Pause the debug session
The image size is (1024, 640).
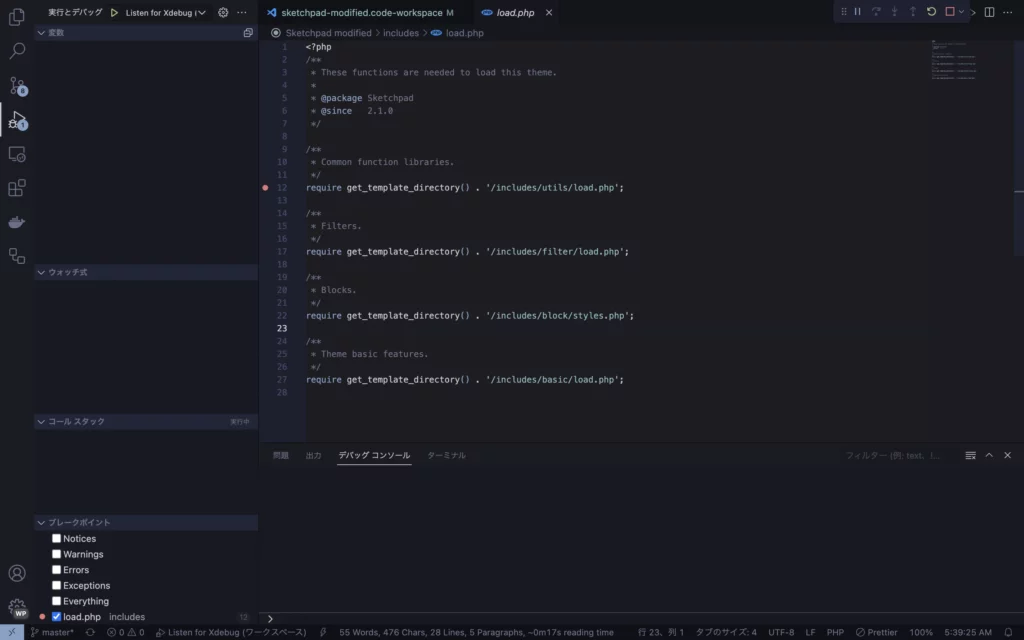click(857, 12)
